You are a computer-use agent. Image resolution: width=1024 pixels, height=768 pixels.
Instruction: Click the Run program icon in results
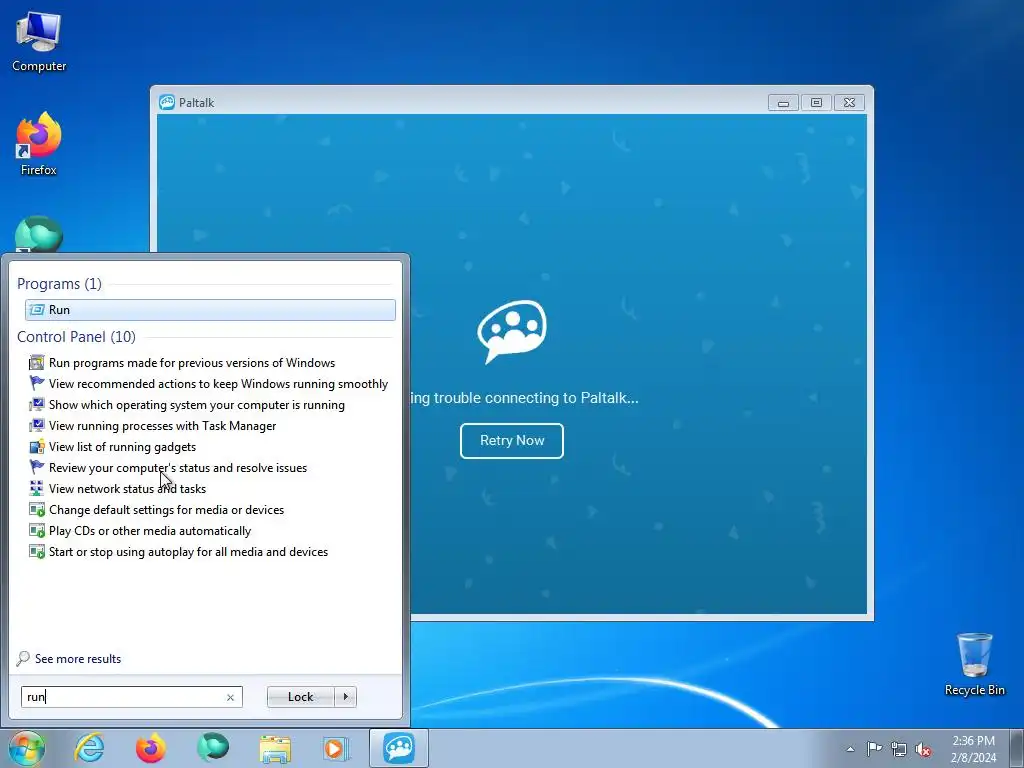(x=37, y=310)
